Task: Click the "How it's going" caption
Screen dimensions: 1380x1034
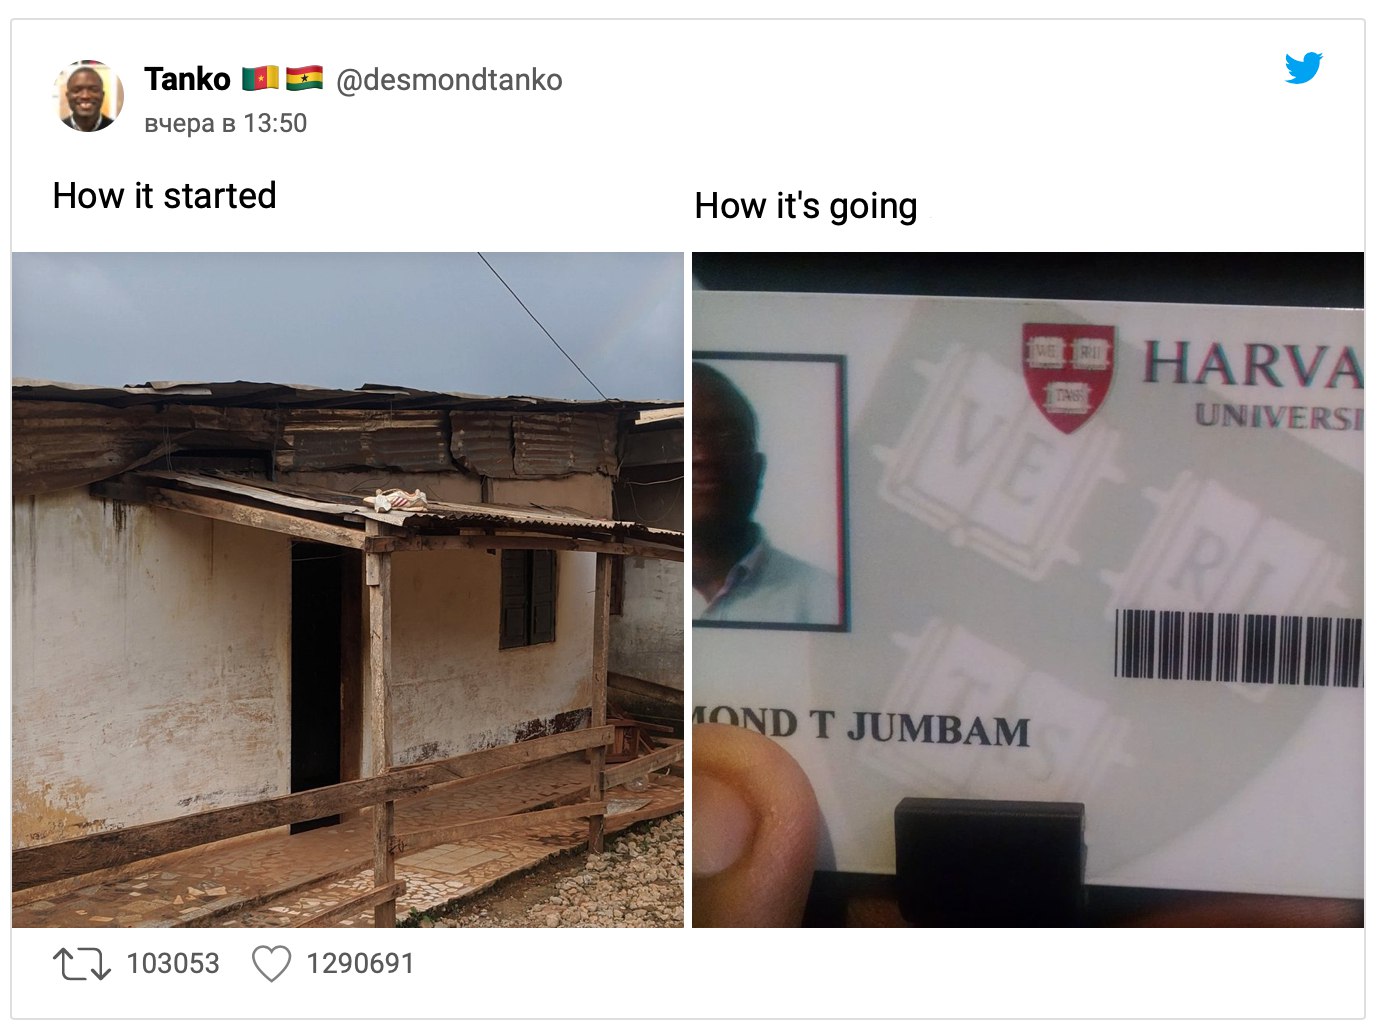Action: (x=805, y=206)
